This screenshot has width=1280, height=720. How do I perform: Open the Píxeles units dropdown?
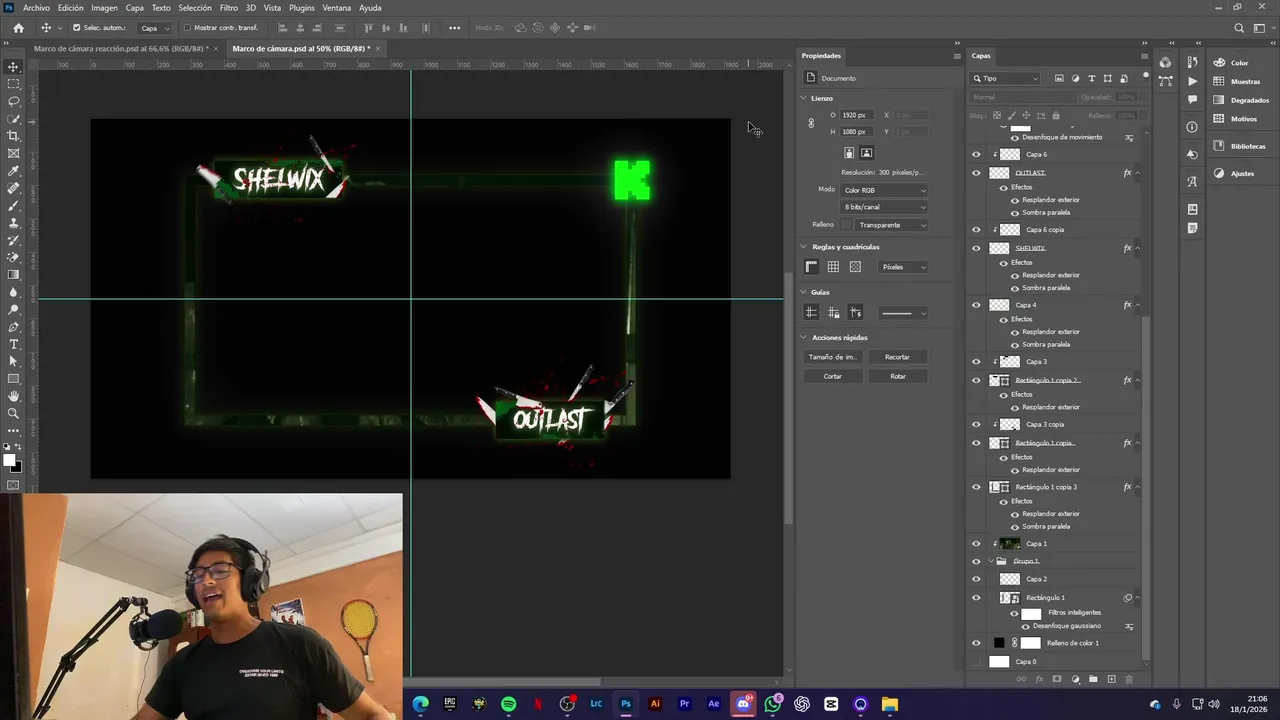pos(903,267)
